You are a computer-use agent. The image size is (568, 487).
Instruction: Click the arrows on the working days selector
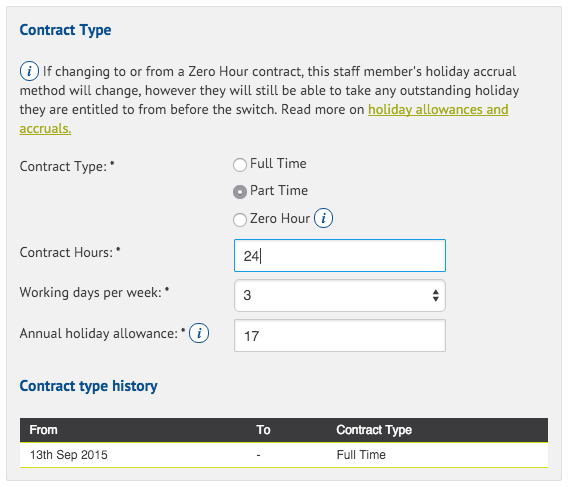point(435,295)
